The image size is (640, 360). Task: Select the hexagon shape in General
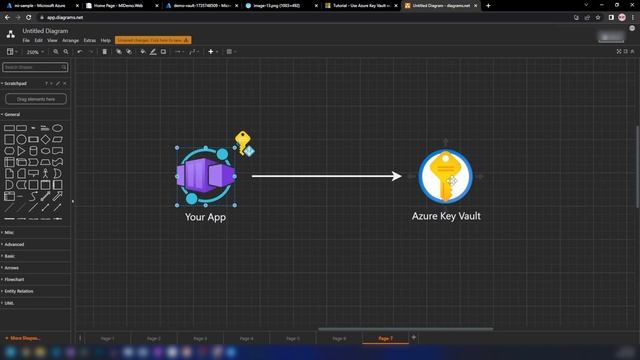pyautogui.click(x=9, y=151)
